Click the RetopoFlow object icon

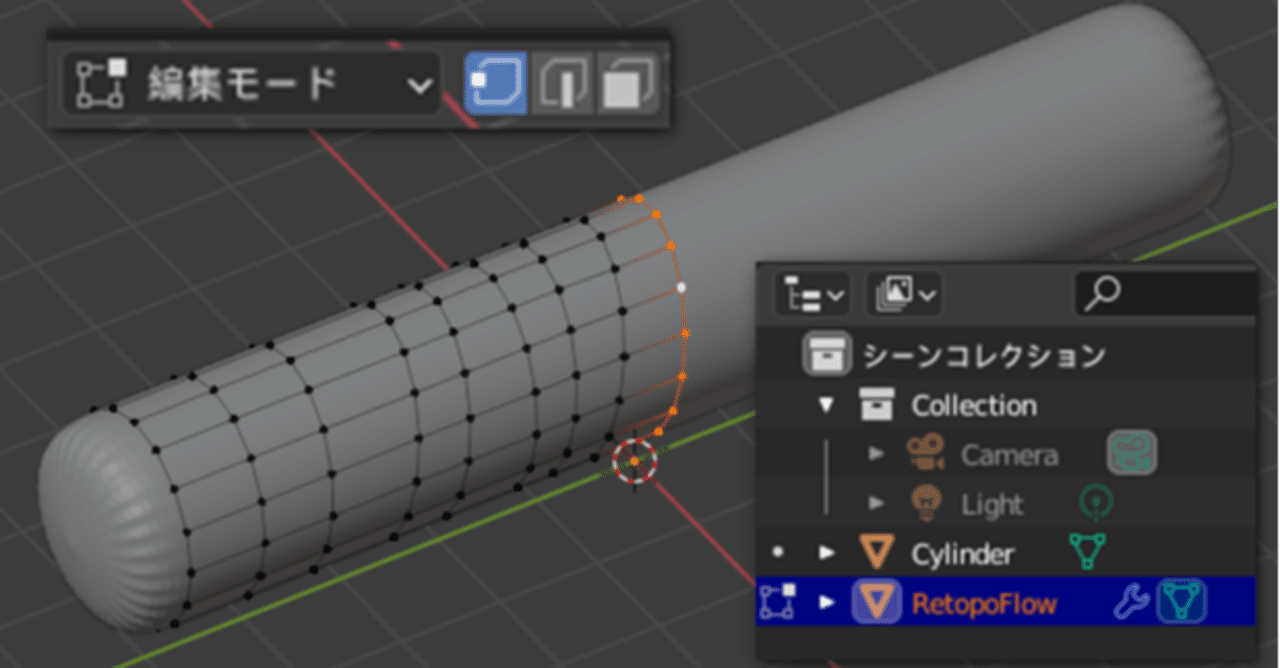(877, 601)
